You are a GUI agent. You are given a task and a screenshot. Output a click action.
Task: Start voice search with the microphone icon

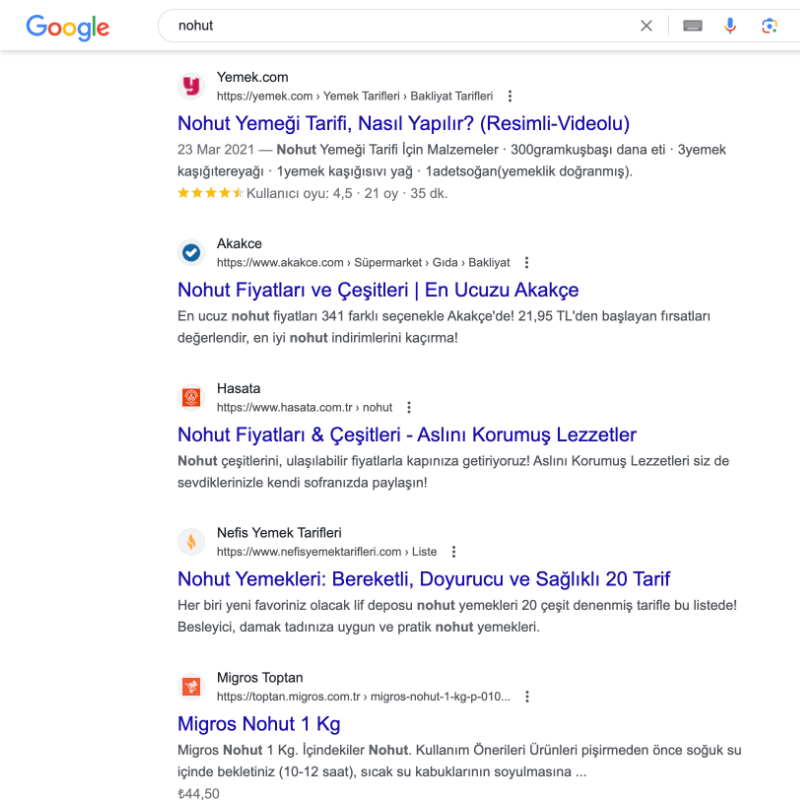click(x=730, y=26)
